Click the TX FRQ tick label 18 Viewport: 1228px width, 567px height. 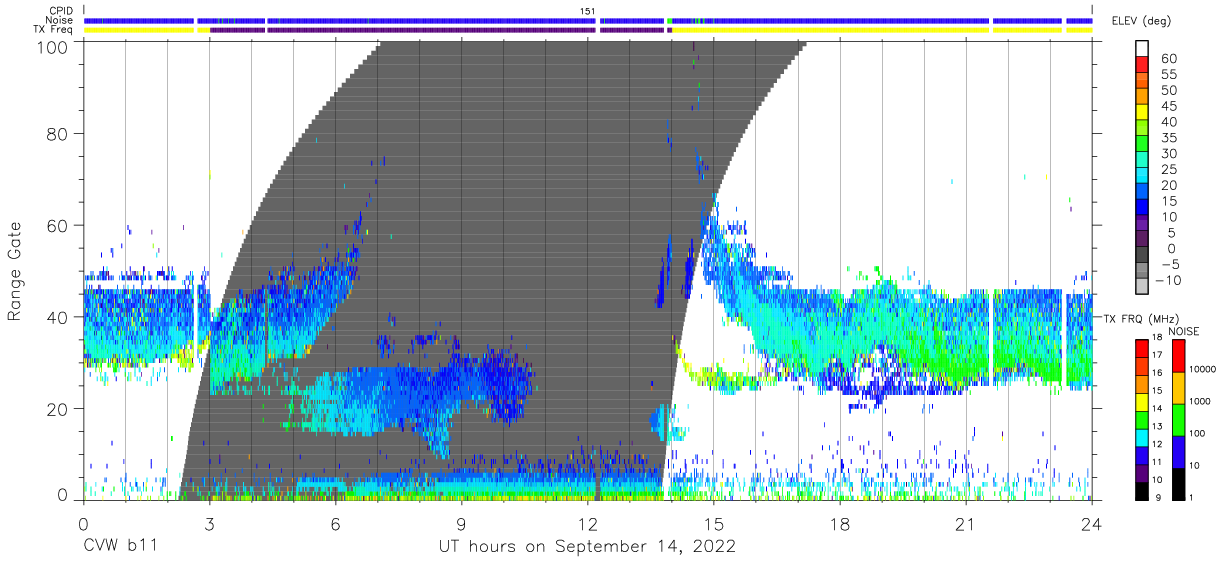pyautogui.click(x=1157, y=338)
